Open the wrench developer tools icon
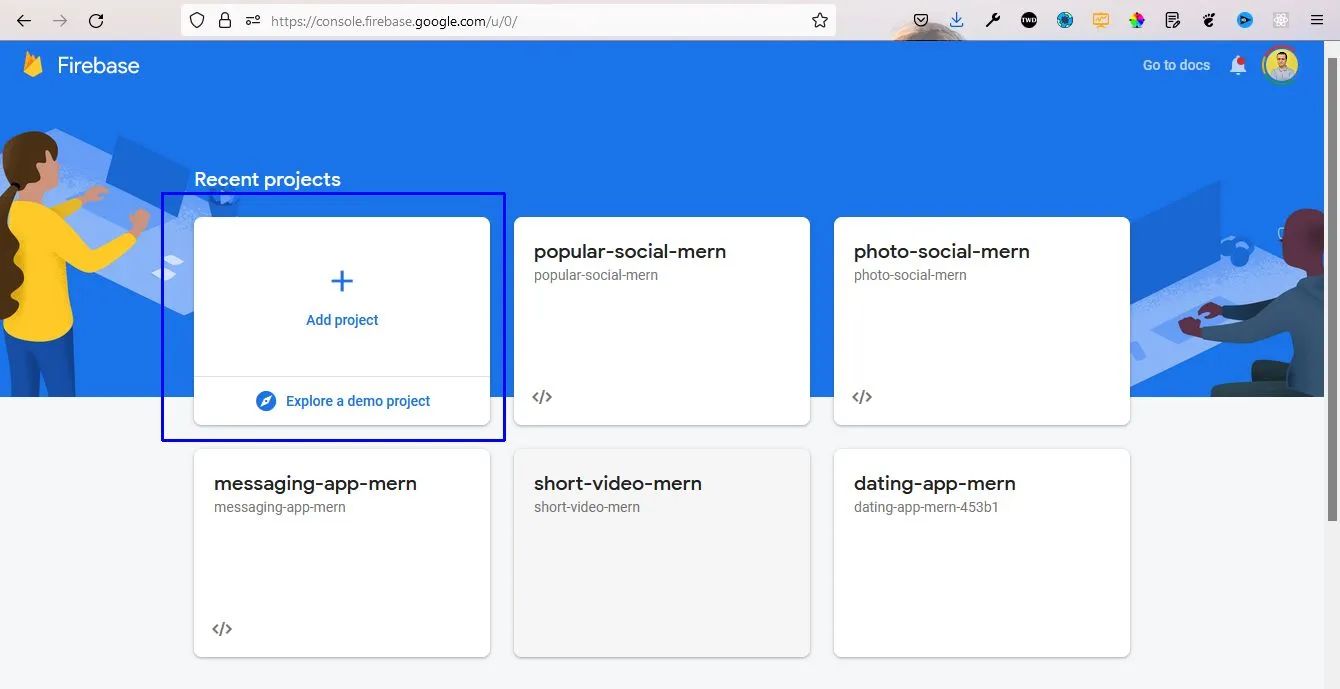Screen dimensions: 1340x689 pyautogui.click(x=993, y=20)
